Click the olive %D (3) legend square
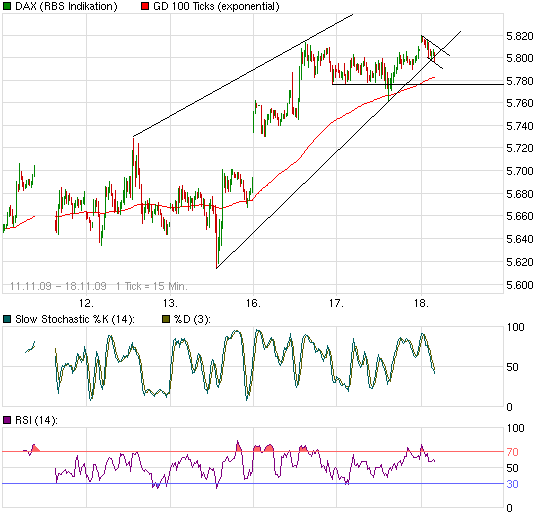 [166, 319]
